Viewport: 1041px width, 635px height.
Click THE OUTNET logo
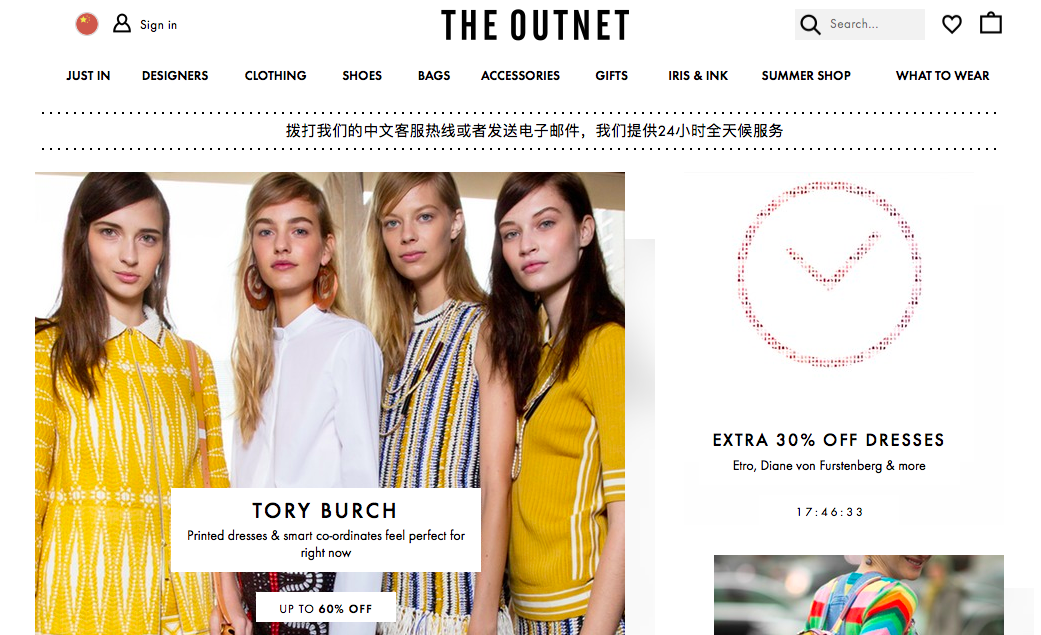tap(535, 25)
